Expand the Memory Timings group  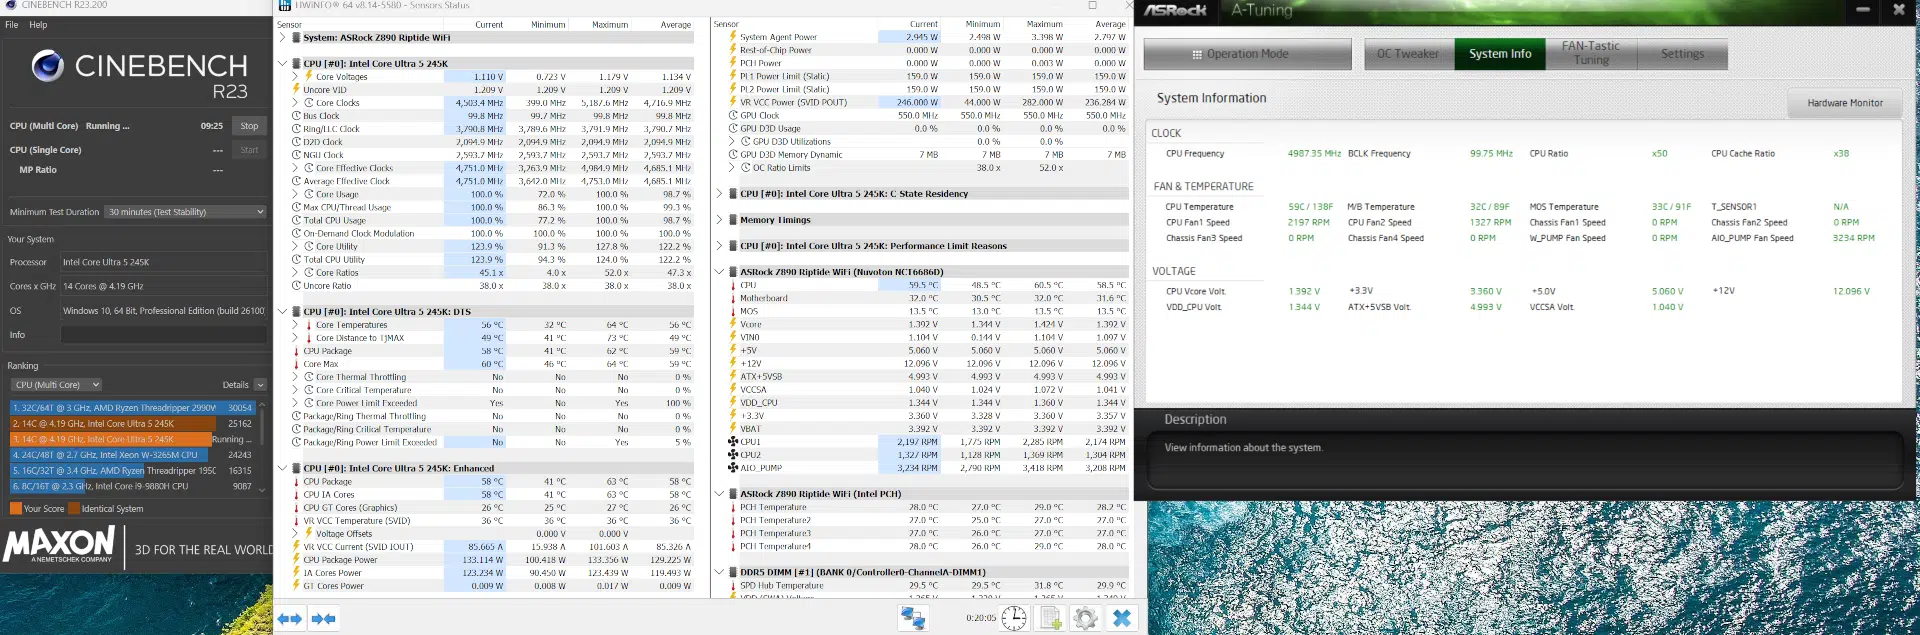pos(719,220)
